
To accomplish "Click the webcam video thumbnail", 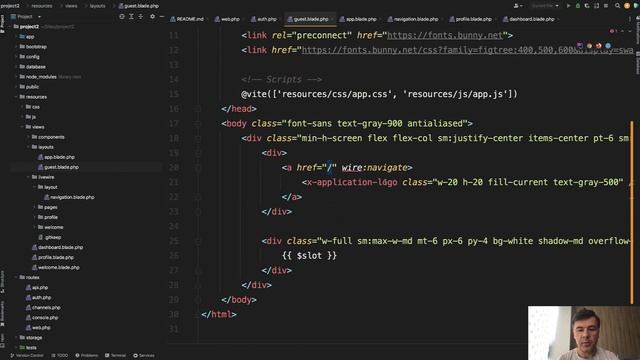I will click(584, 333).
